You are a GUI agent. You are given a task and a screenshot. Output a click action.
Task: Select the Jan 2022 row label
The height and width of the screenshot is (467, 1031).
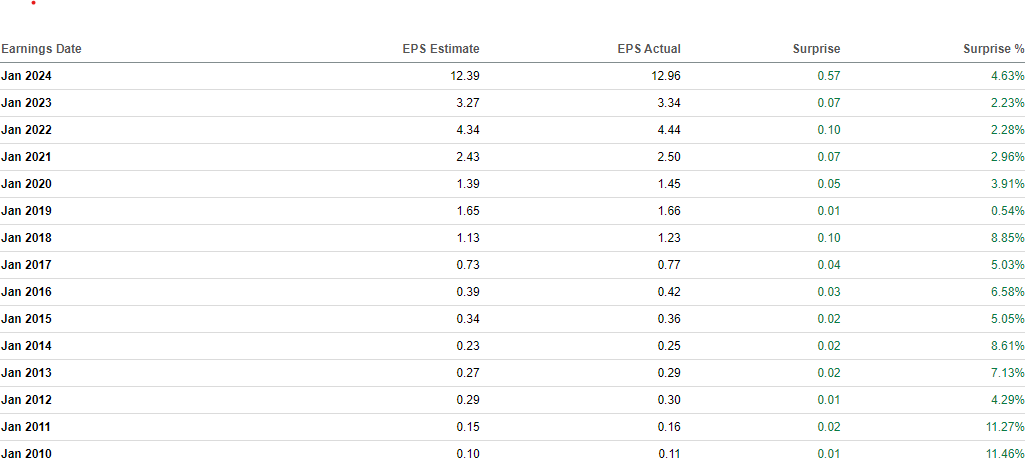point(26,130)
